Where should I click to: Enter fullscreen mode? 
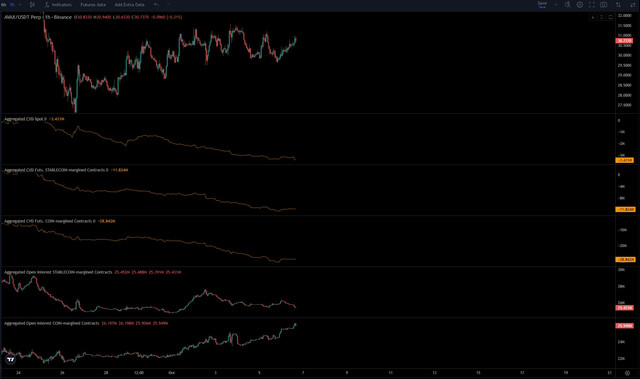(x=591, y=4)
